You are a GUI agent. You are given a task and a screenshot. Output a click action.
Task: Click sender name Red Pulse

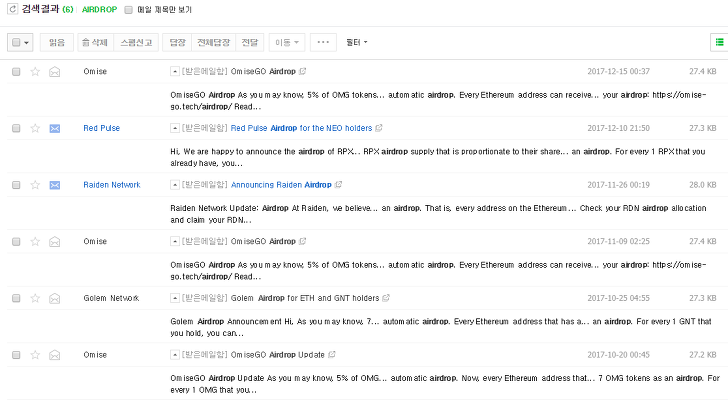[102, 128]
